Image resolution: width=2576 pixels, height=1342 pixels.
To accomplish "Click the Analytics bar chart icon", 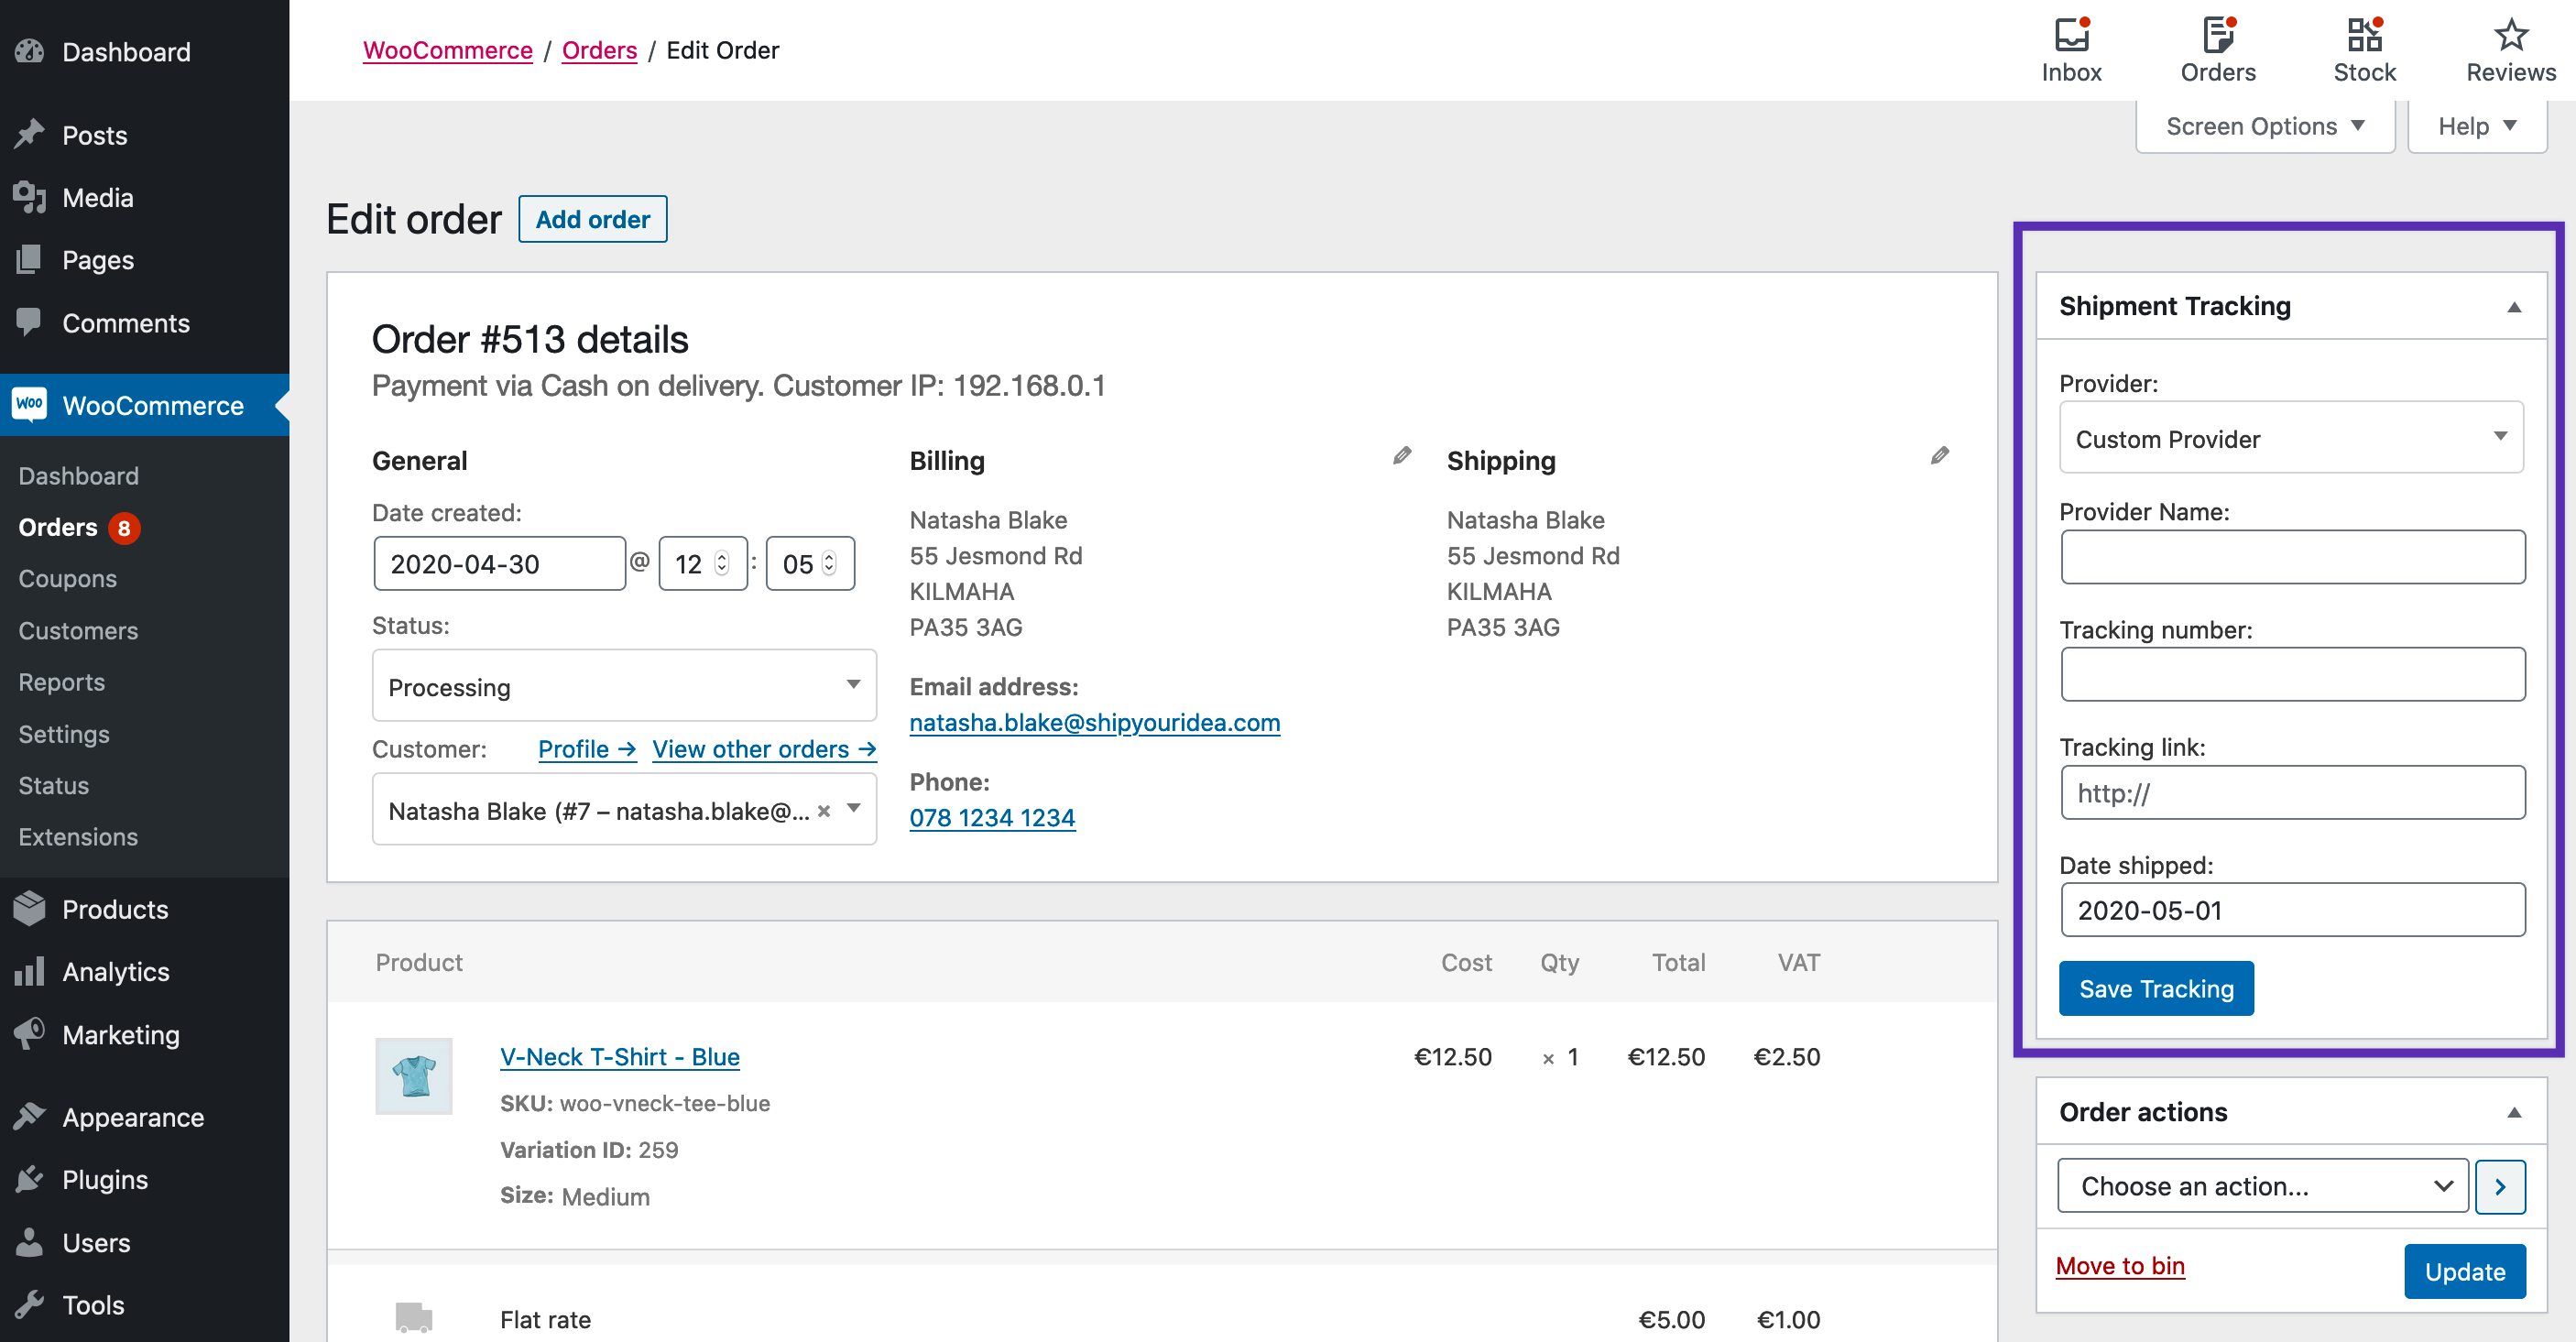I will 30,971.
